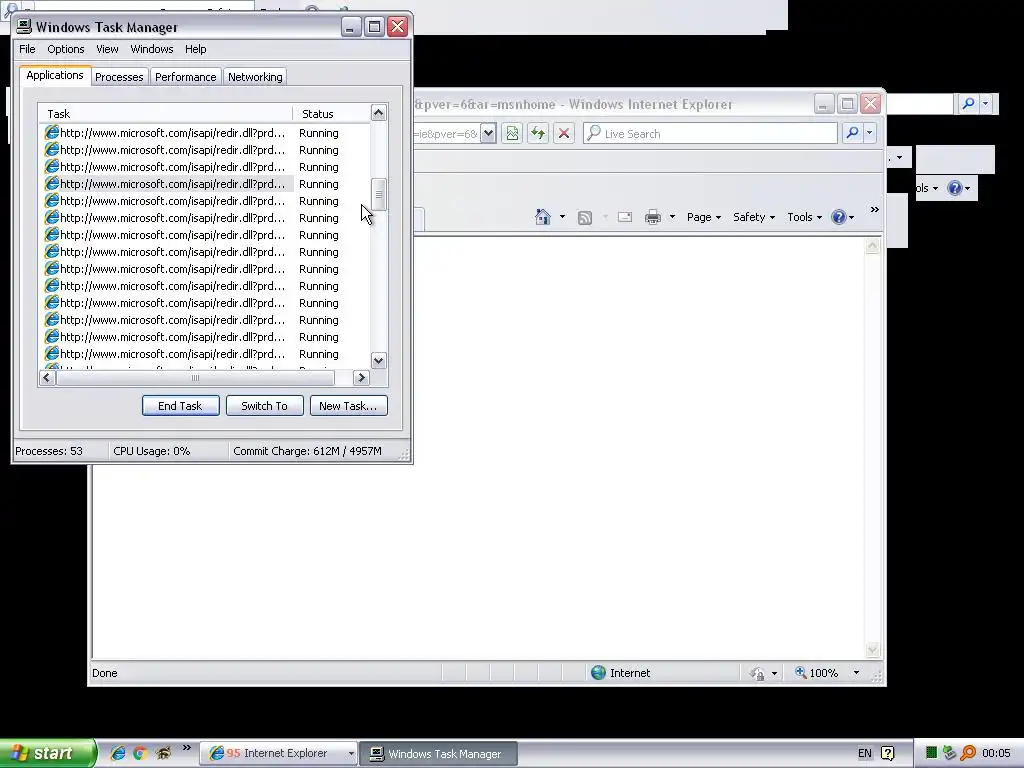Click the Safely Remove Hardware tray icon

tap(950, 753)
